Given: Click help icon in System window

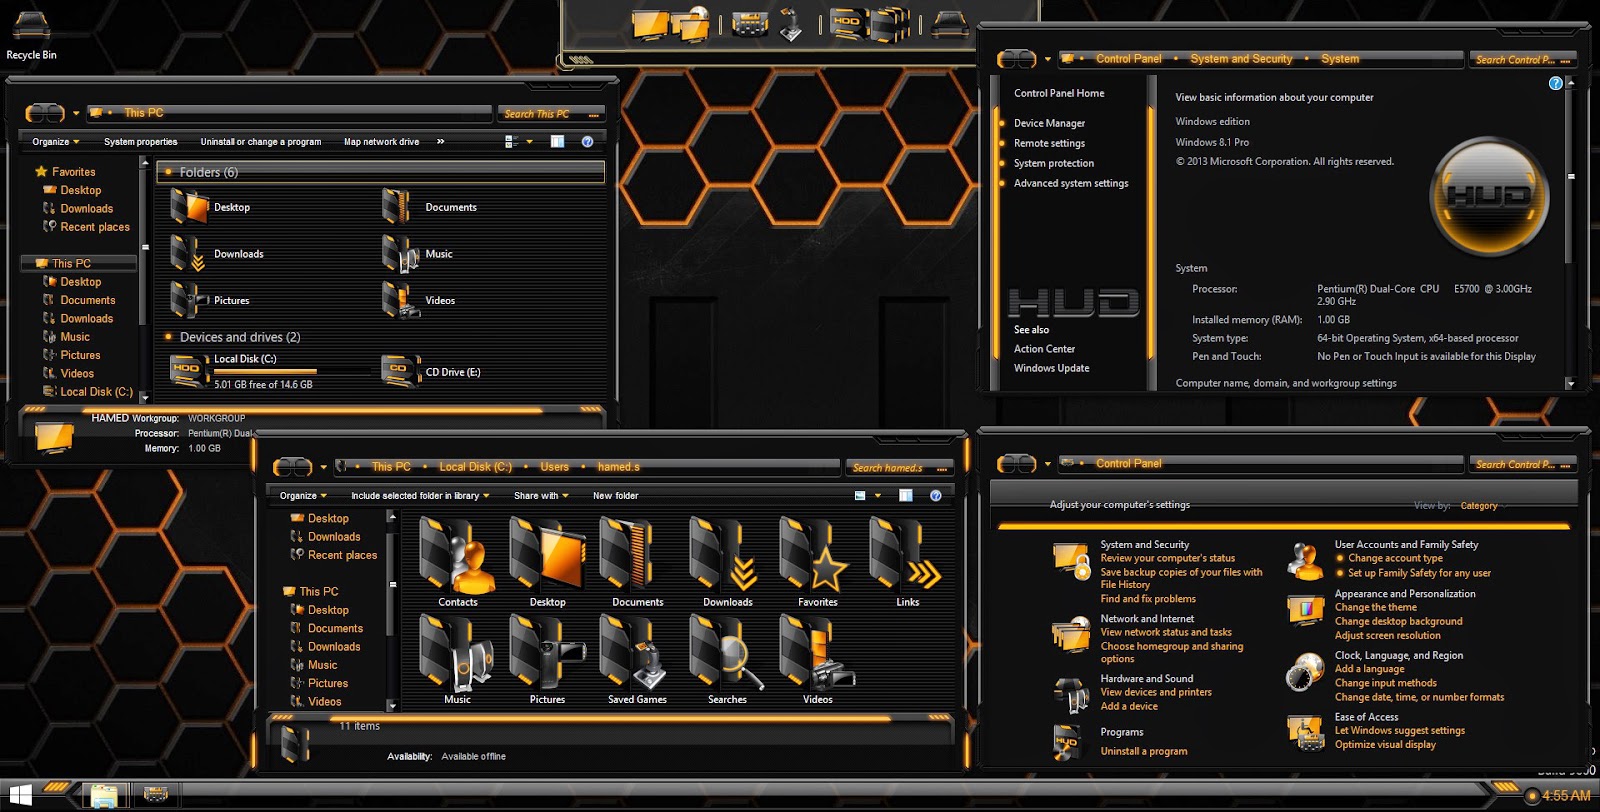Looking at the screenshot, I should coord(1555,83).
